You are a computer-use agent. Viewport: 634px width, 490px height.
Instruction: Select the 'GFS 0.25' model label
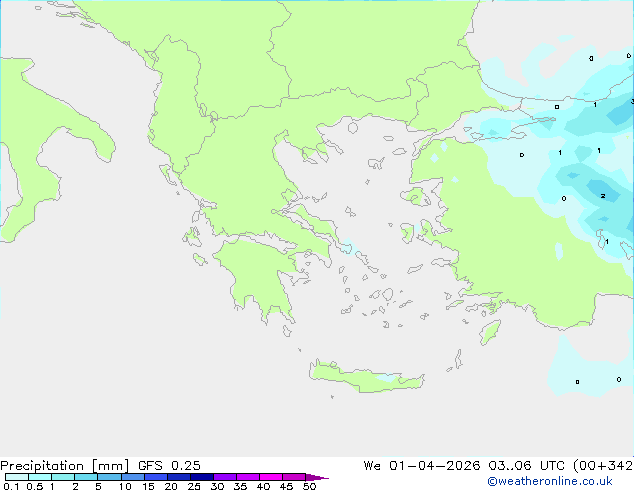point(169,466)
